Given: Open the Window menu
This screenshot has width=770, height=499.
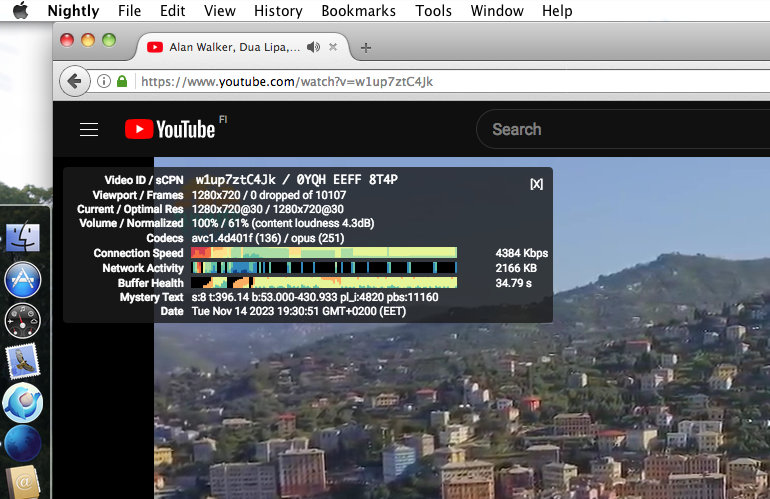Looking at the screenshot, I should pos(497,11).
